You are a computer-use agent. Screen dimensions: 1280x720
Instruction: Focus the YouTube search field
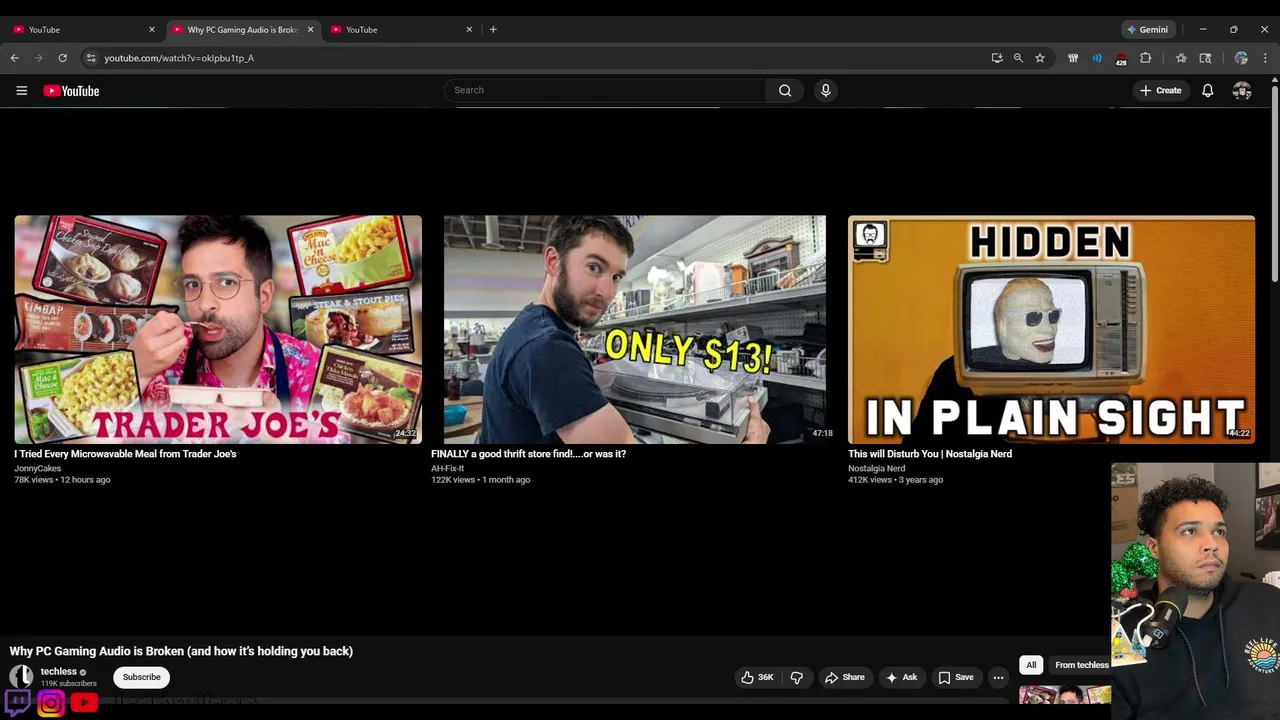click(x=605, y=90)
